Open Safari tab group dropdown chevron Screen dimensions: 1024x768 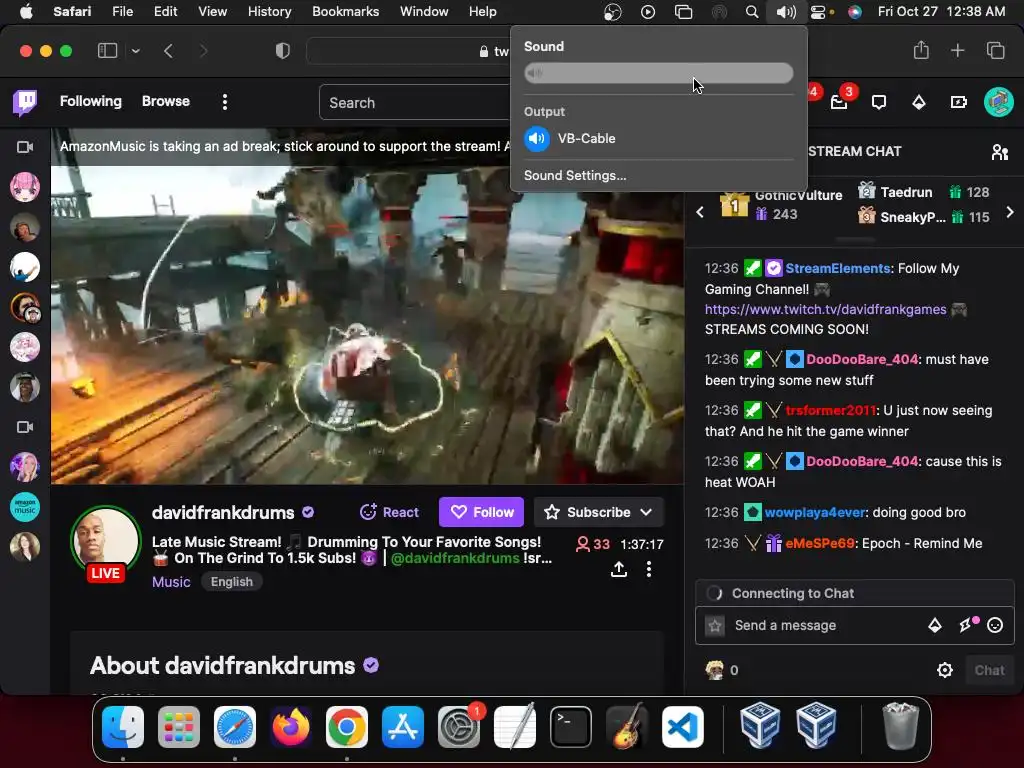[x=135, y=51]
